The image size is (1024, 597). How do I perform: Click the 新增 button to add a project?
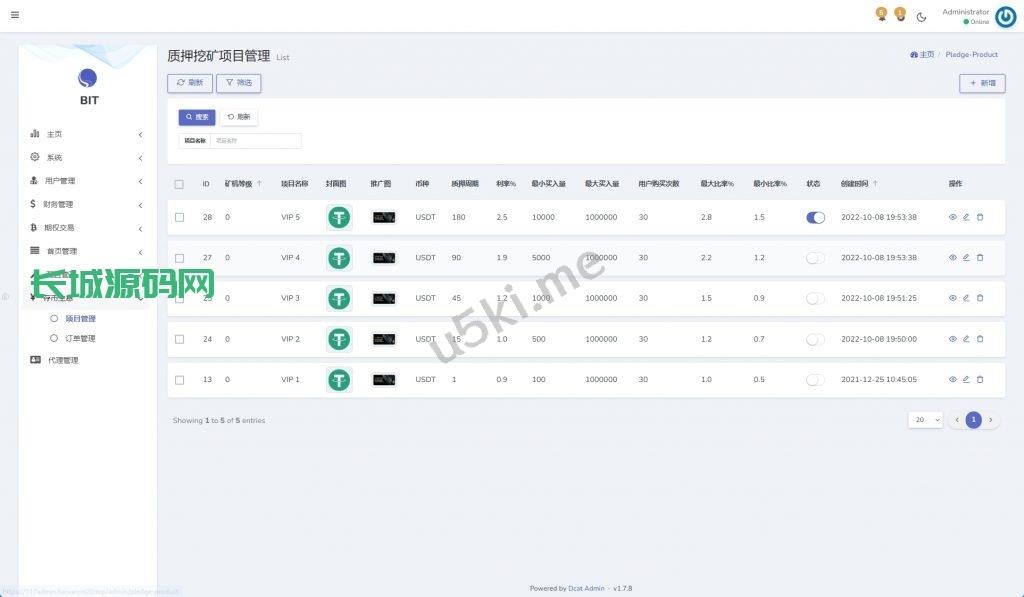(x=982, y=83)
